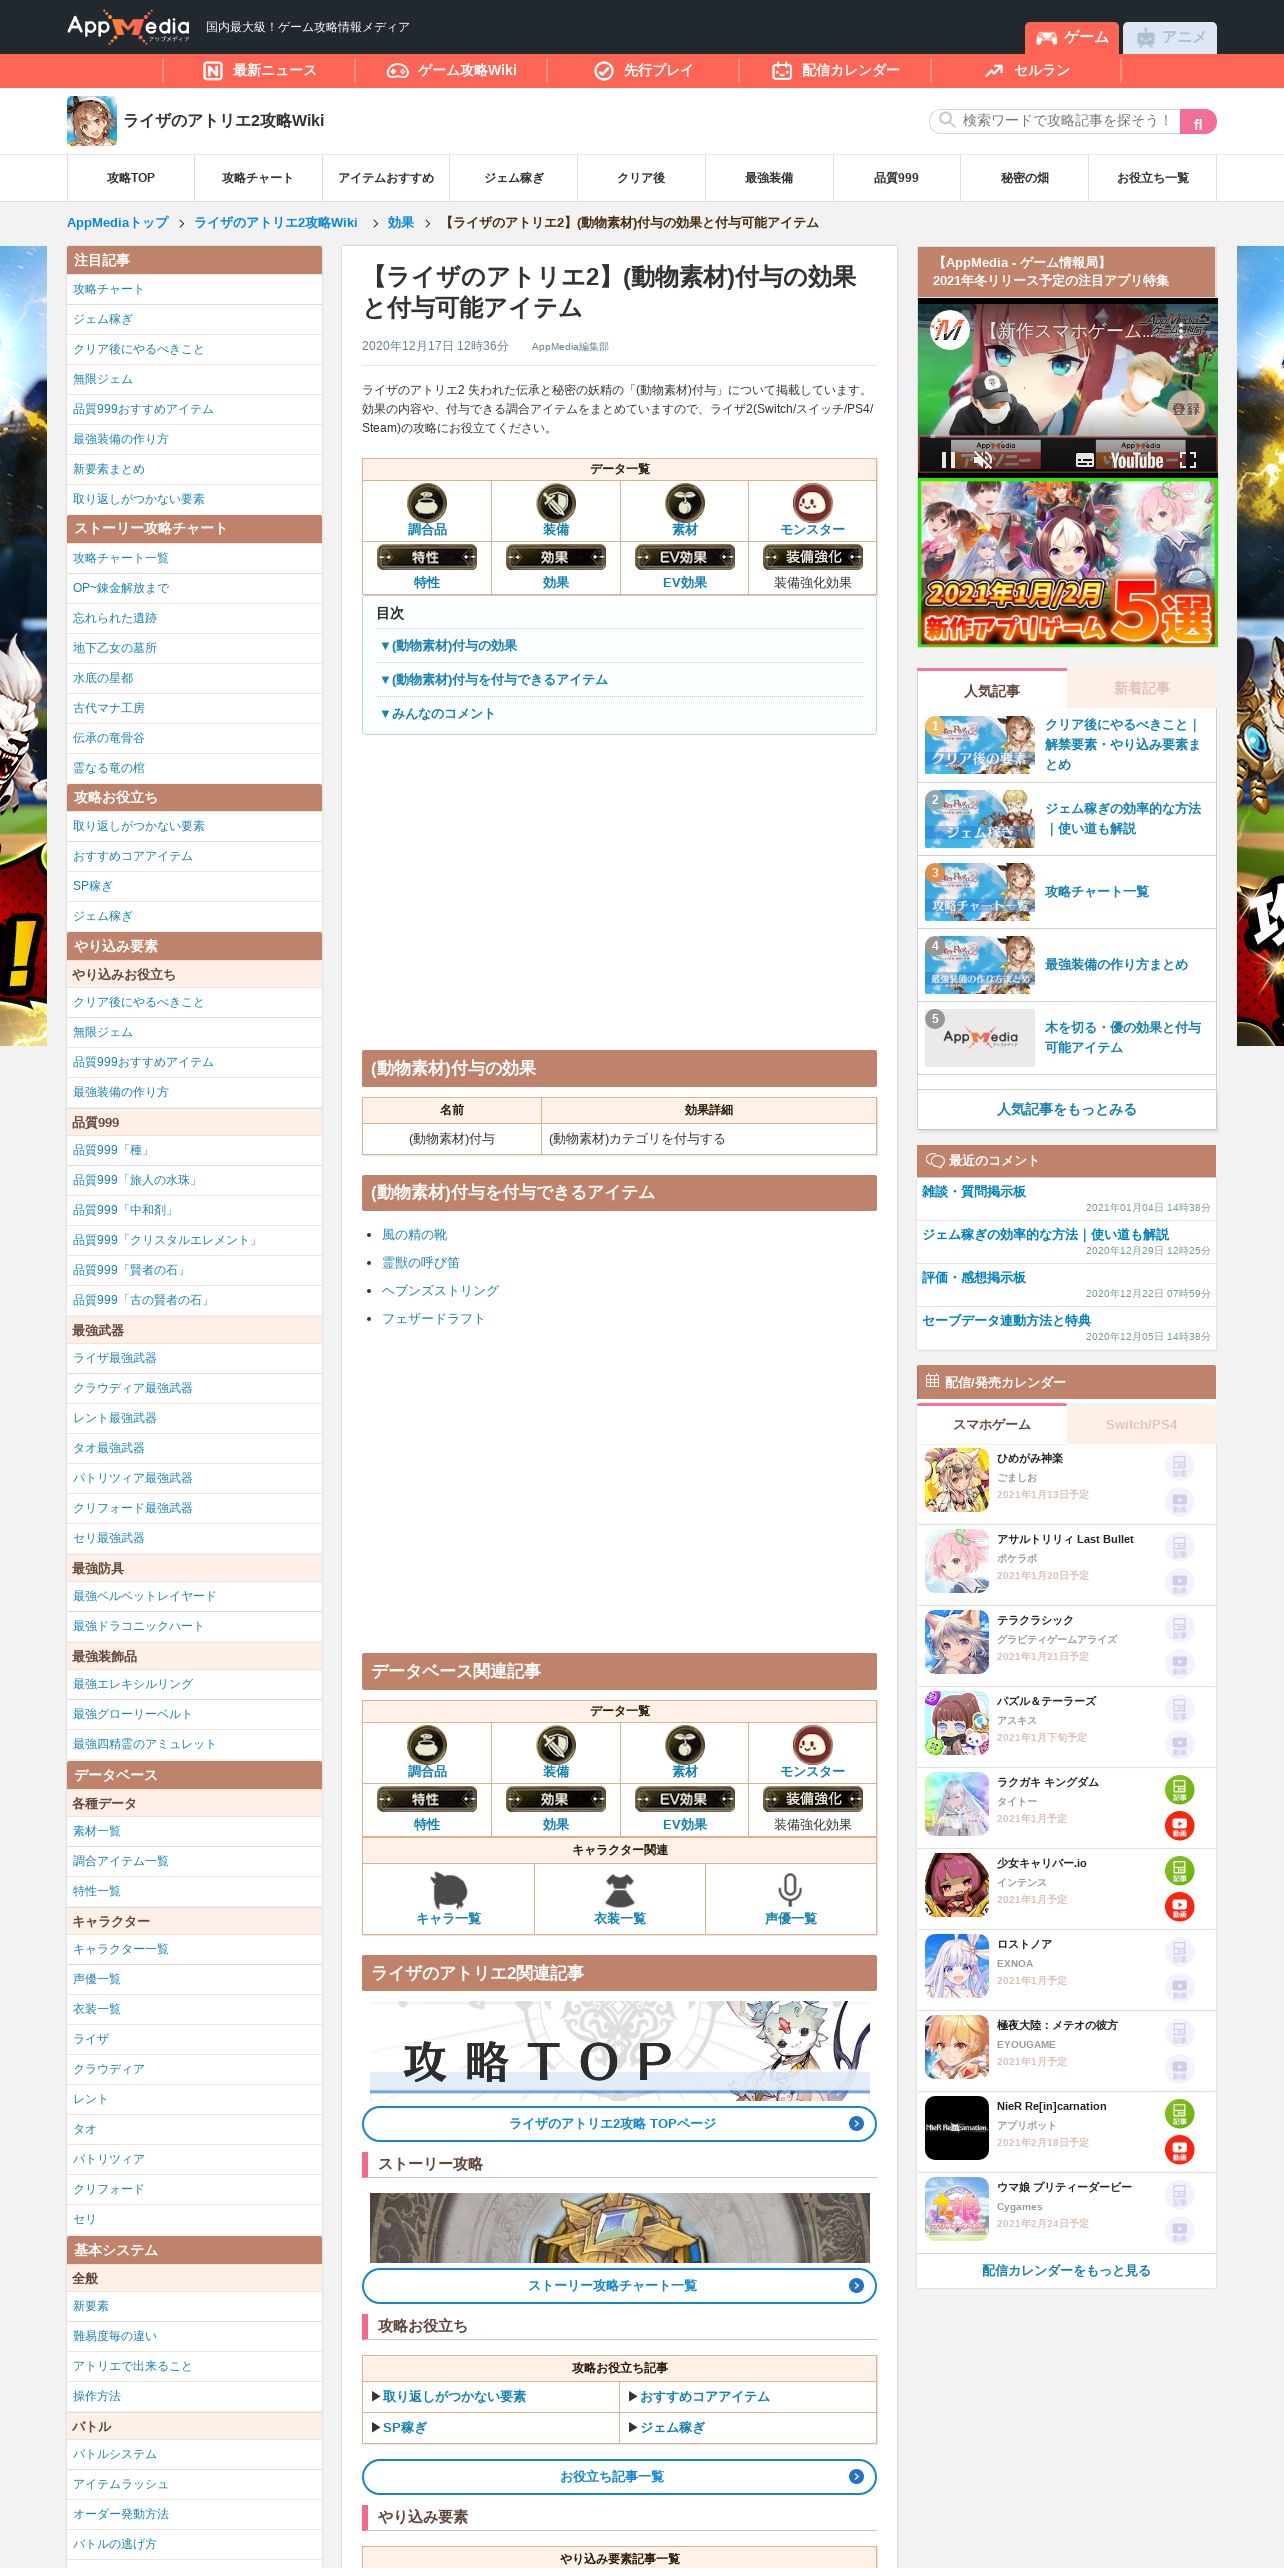
Task: Click the green 記事 icon for NieR Re[in]carnation
Action: click(1180, 2112)
